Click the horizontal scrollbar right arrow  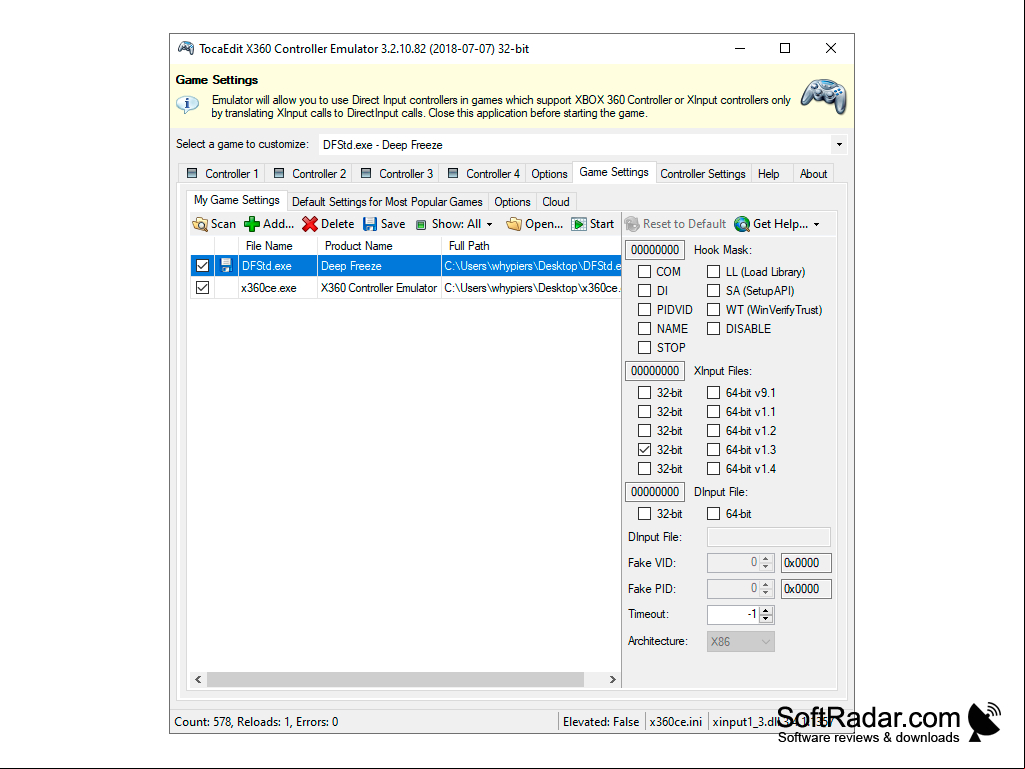pyautogui.click(x=613, y=679)
